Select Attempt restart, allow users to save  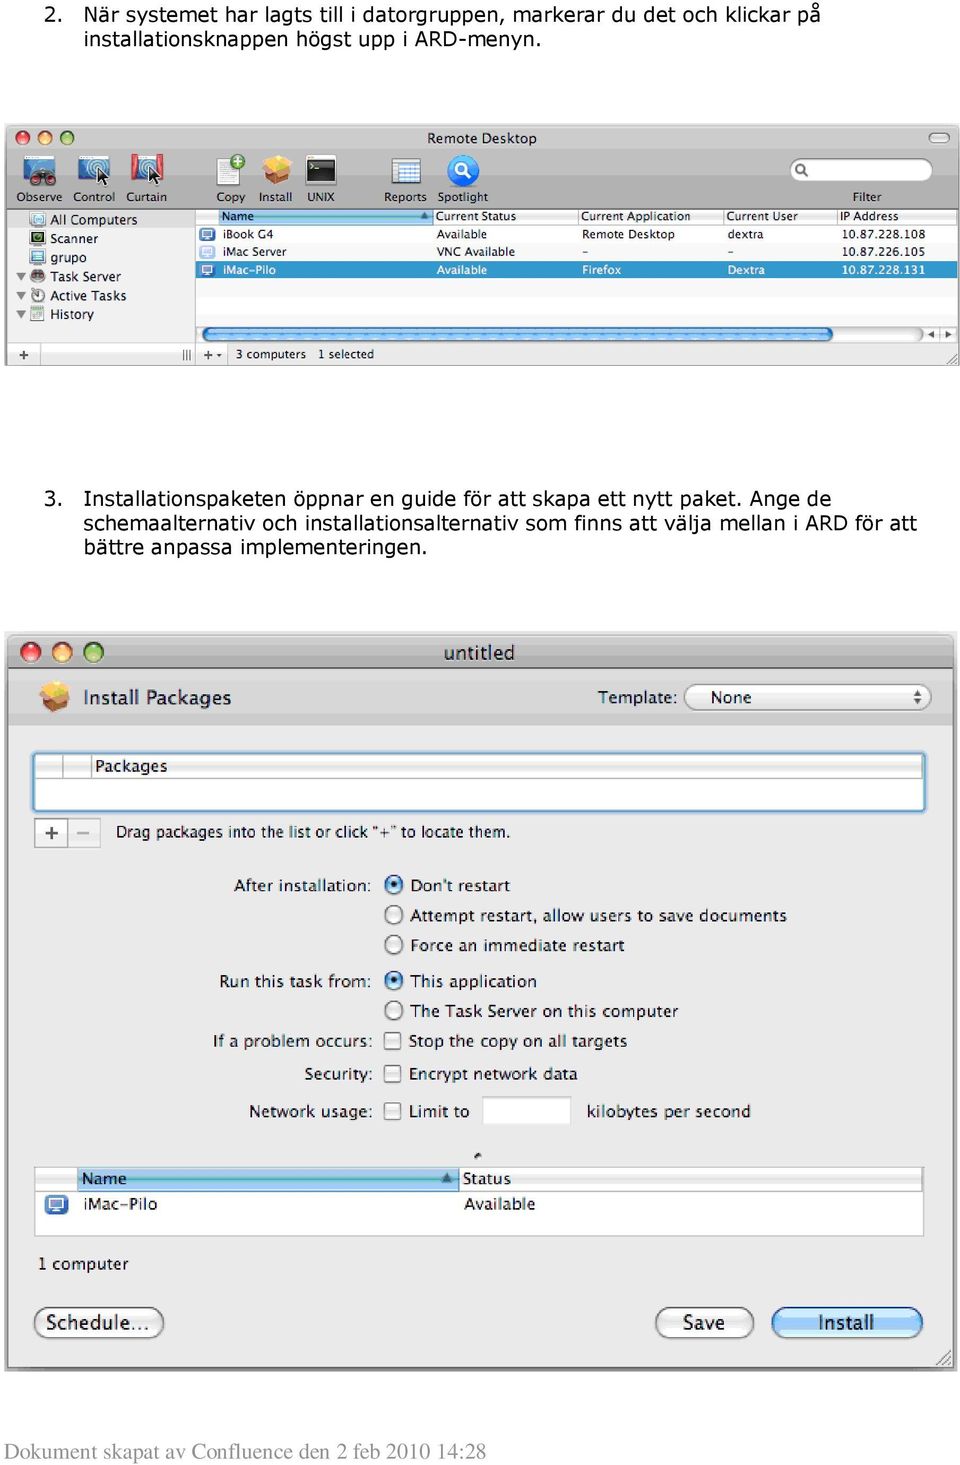[x=394, y=915]
